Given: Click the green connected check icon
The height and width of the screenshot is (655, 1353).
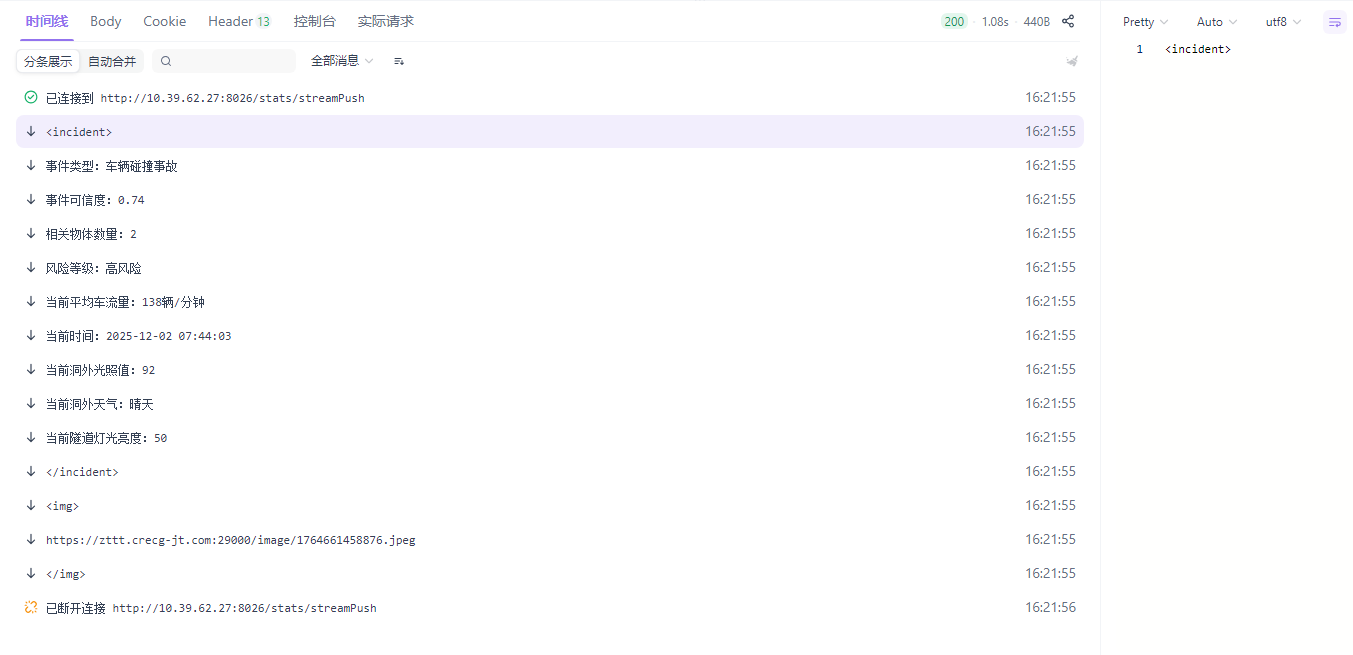Looking at the screenshot, I should pyautogui.click(x=31, y=97).
